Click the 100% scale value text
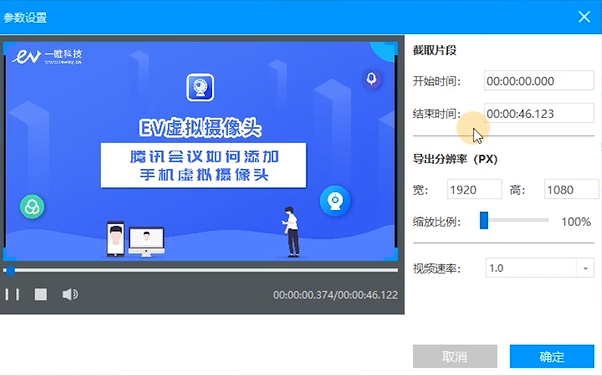Viewport: 602px width, 376px height. 576,222
